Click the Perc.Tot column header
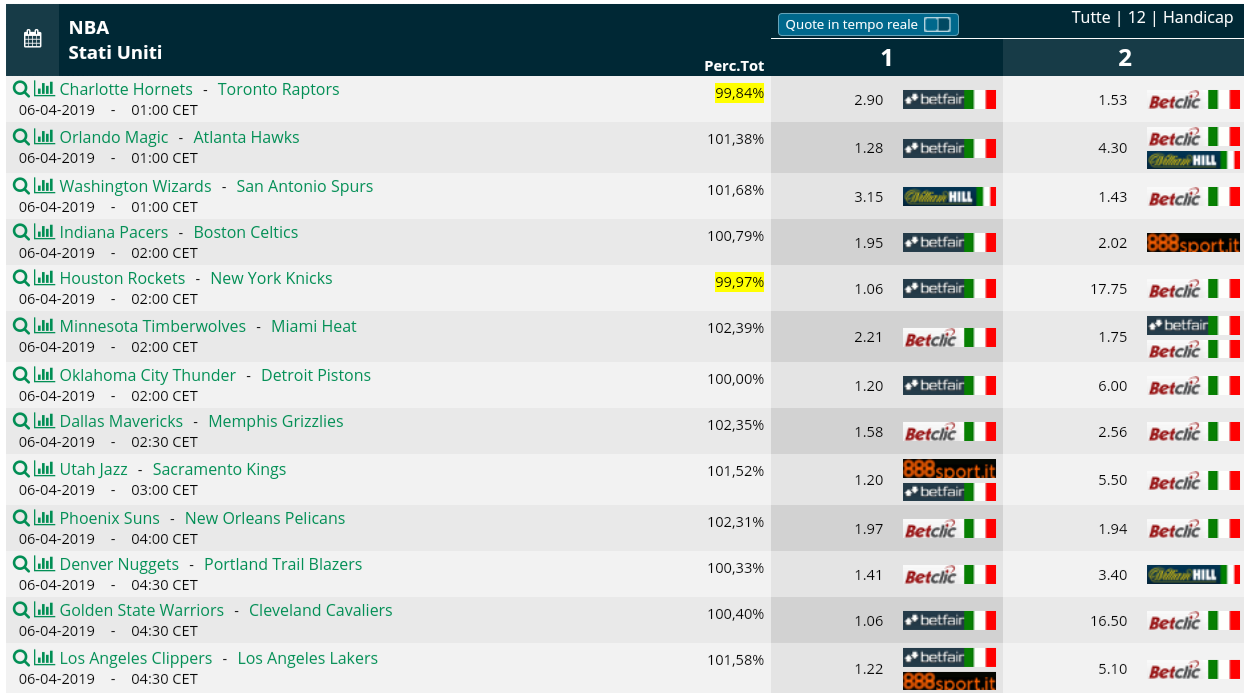The height and width of the screenshot is (693, 1244). coord(734,66)
